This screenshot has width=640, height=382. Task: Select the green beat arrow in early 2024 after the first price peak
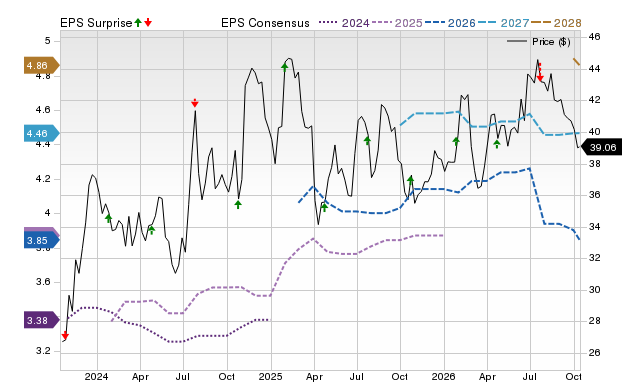(108, 218)
